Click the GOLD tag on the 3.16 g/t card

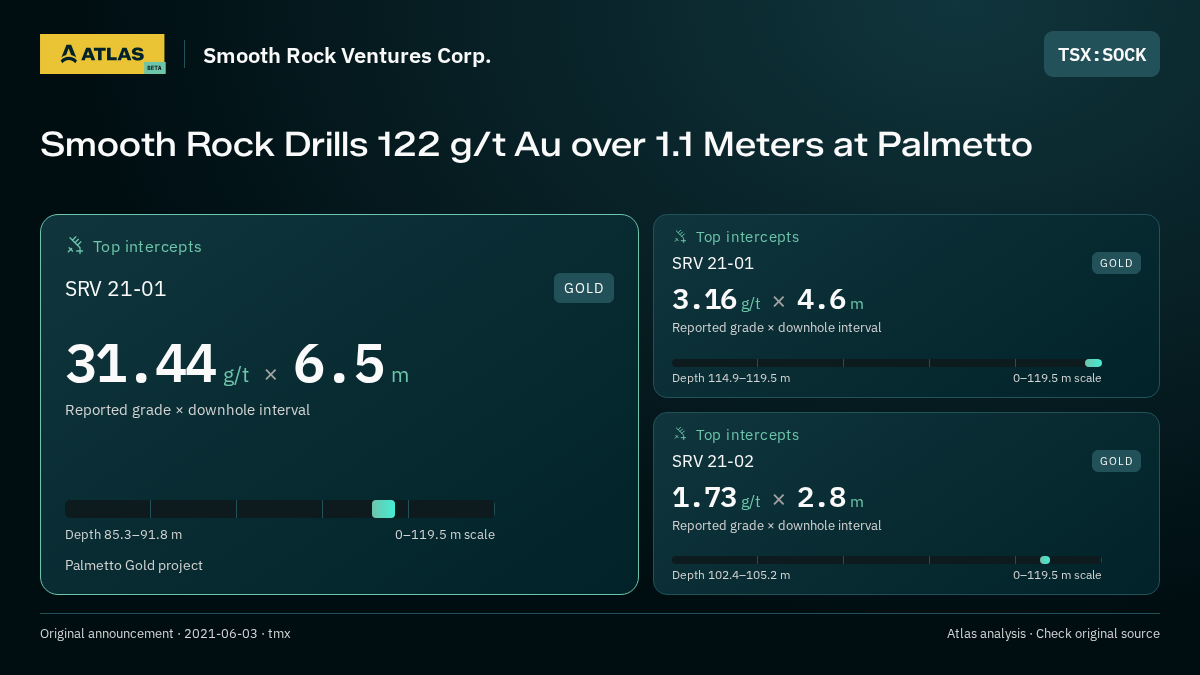tap(1116, 263)
